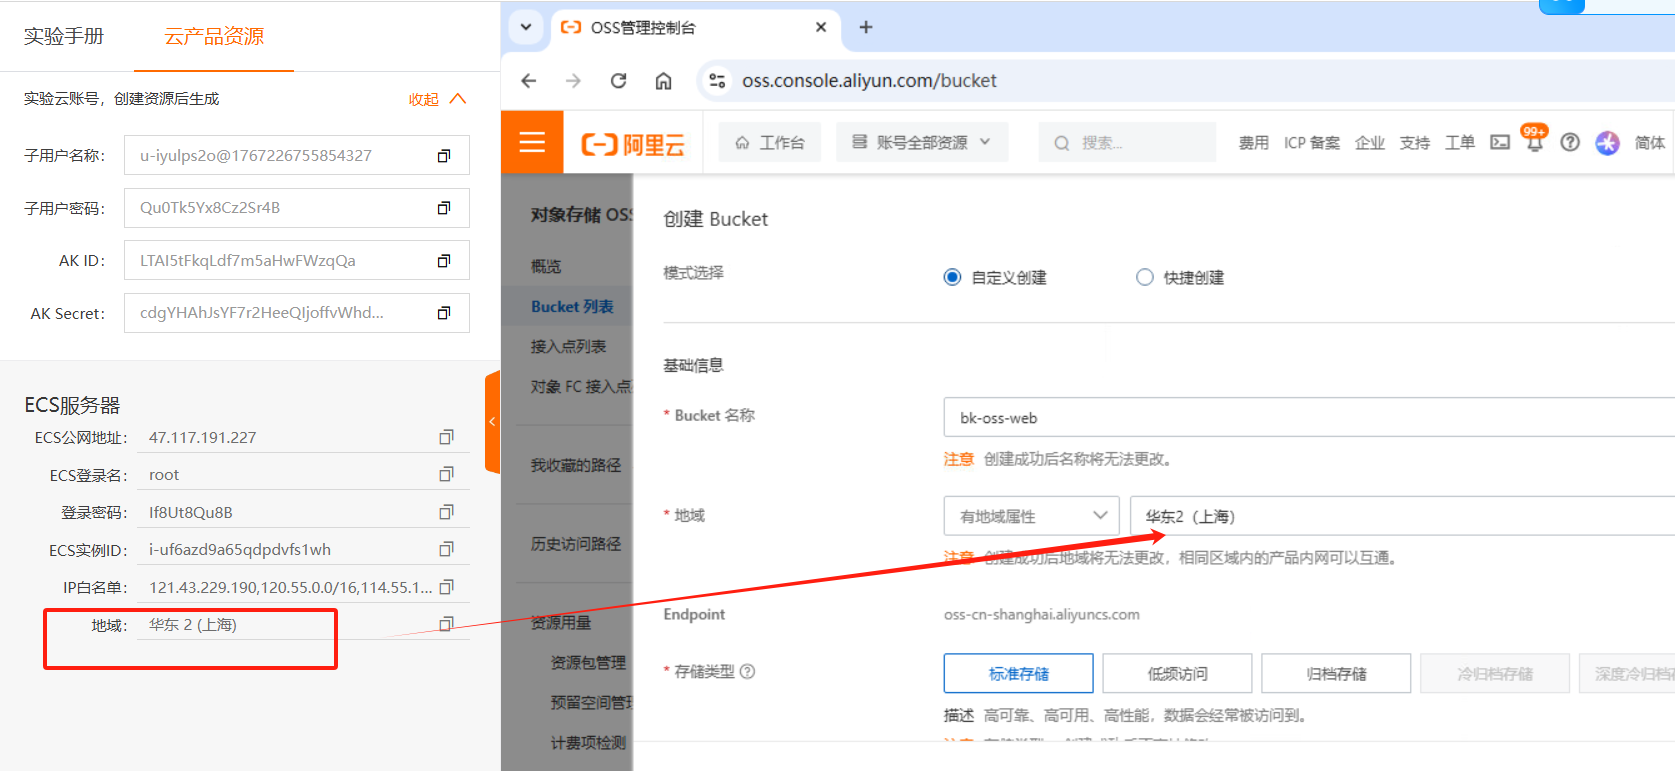Image resolution: width=1675 pixels, height=771 pixels.
Task: Open Bucket 列表 in sidebar
Action: click(572, 306)
